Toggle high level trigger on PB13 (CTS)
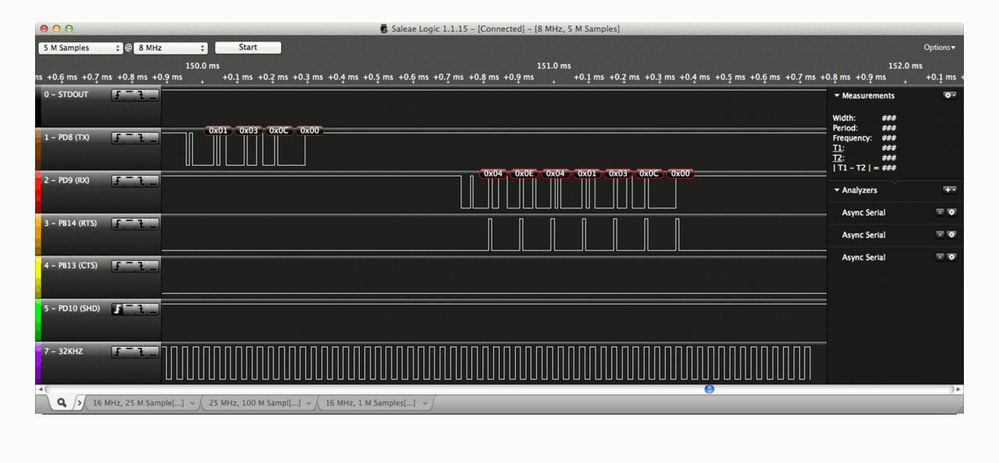999x463 pixels. [130, 266]
